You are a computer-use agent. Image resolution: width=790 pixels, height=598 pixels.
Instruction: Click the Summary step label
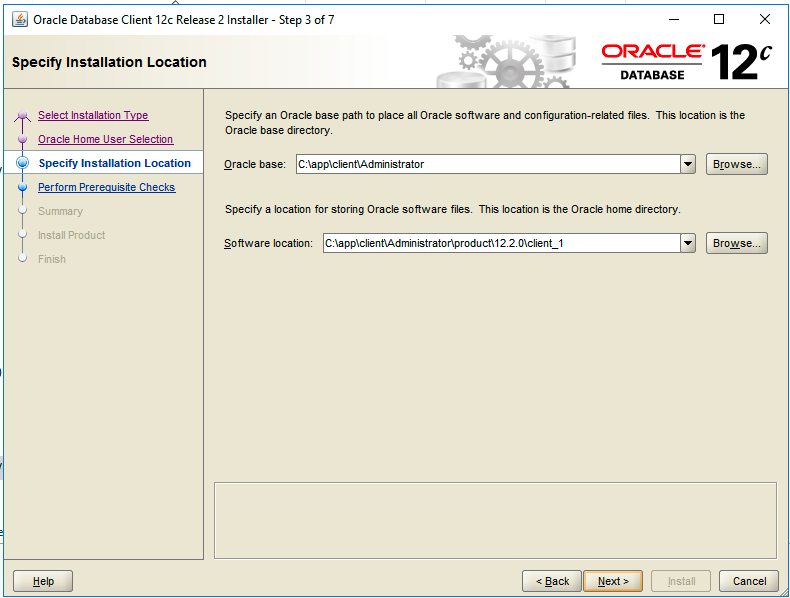tap(60, 211)
